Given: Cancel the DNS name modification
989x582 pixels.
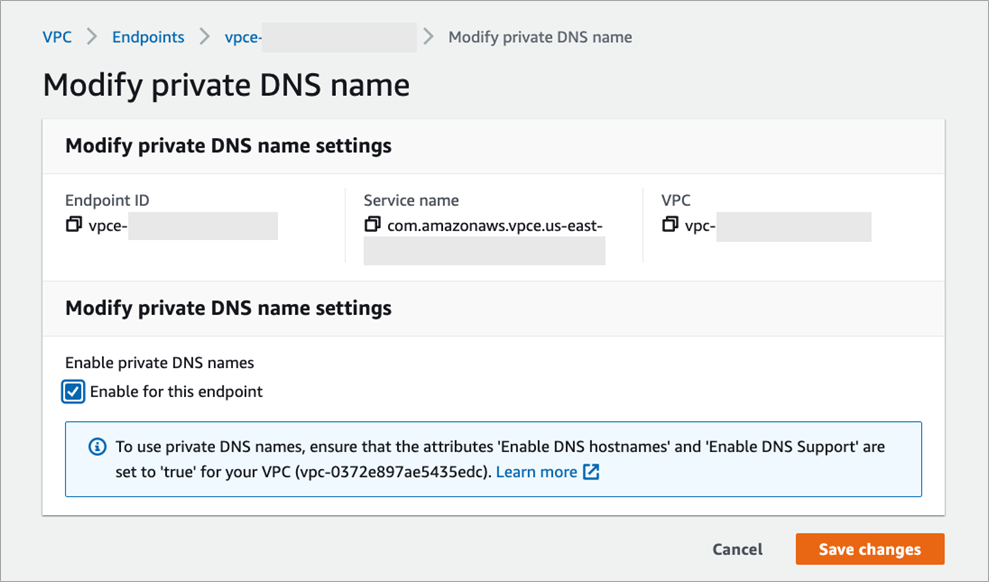Looking at the screenshot, I should click(x=737, y=549).
